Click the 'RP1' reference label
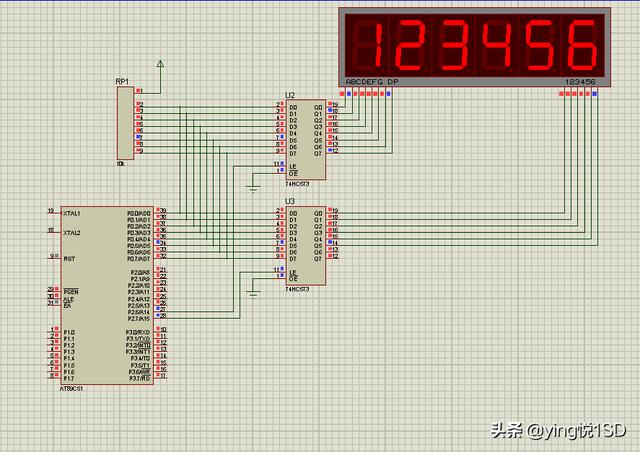 click(x=122, y=82)
